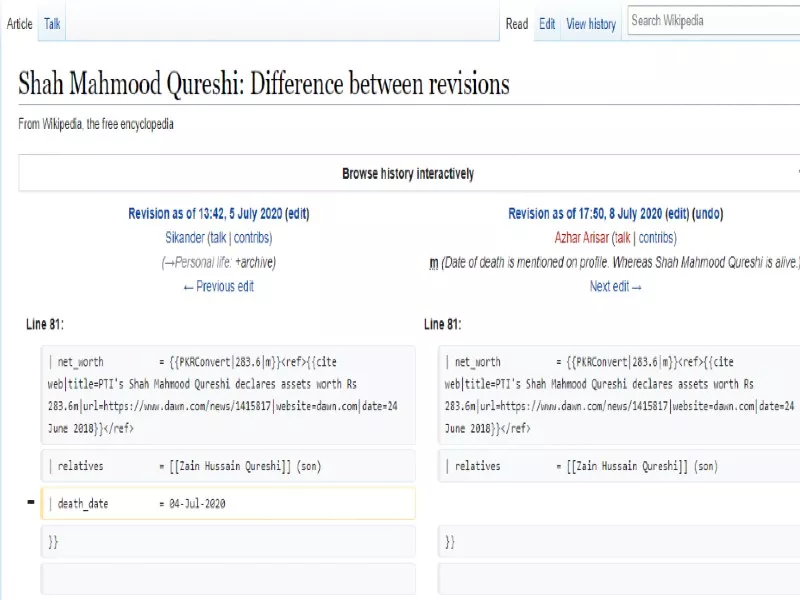Open user Sikander's page

point(185,238)
